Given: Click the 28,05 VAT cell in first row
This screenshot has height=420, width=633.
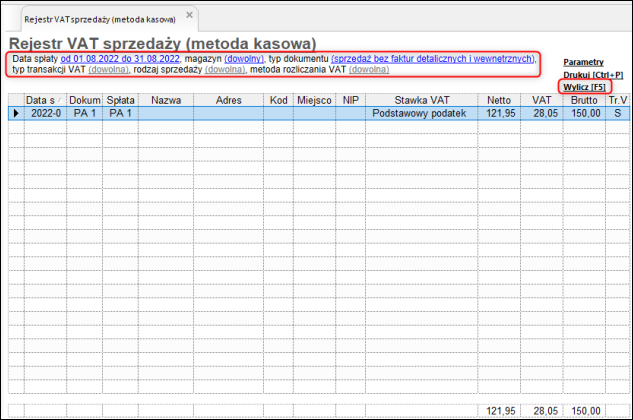Looking at the screenshot, I should click(542, 113).
